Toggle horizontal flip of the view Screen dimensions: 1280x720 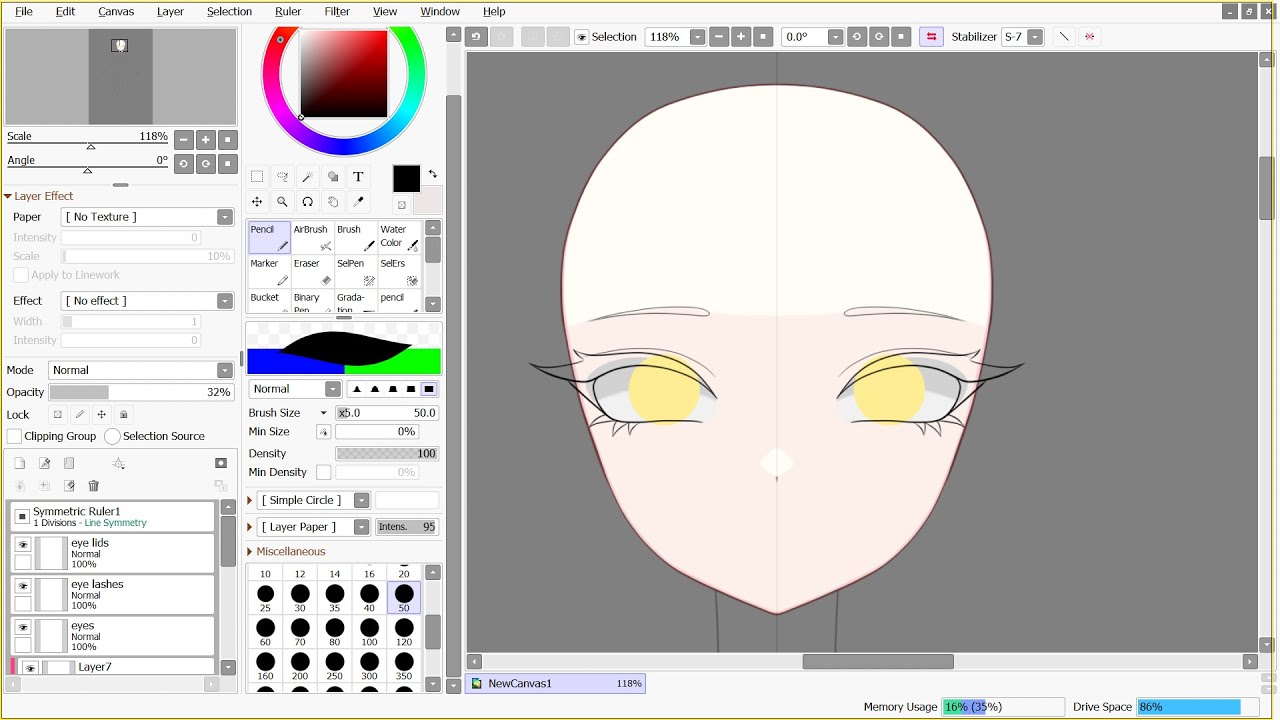(x=931, y=36)
